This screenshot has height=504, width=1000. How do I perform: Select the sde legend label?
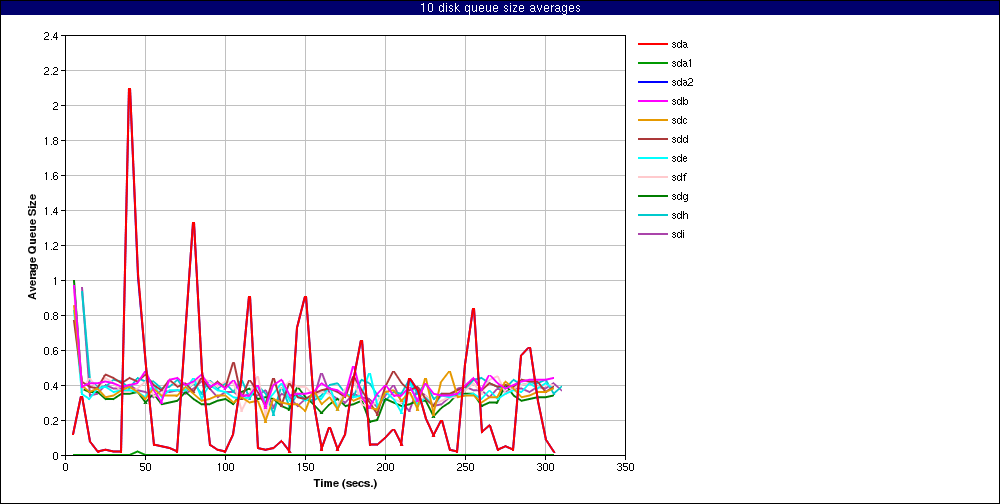(680, 158)
